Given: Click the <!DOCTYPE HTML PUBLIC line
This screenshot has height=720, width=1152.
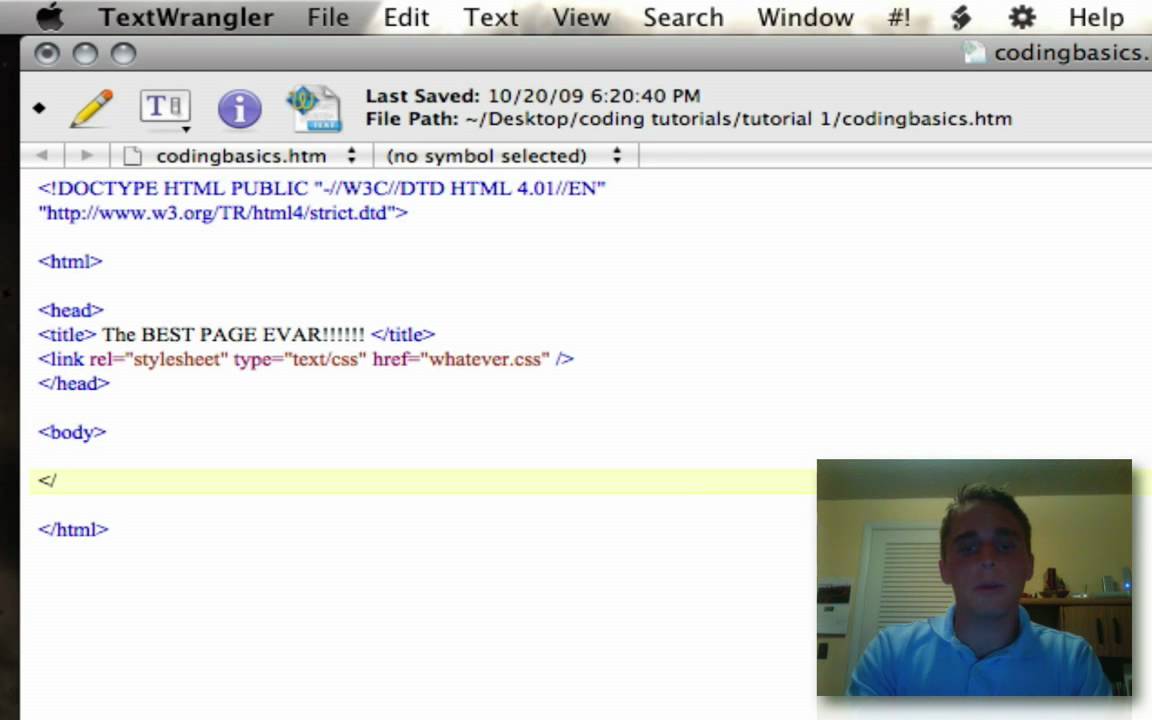Looking at the screenshot, I should tap(322, 189).
